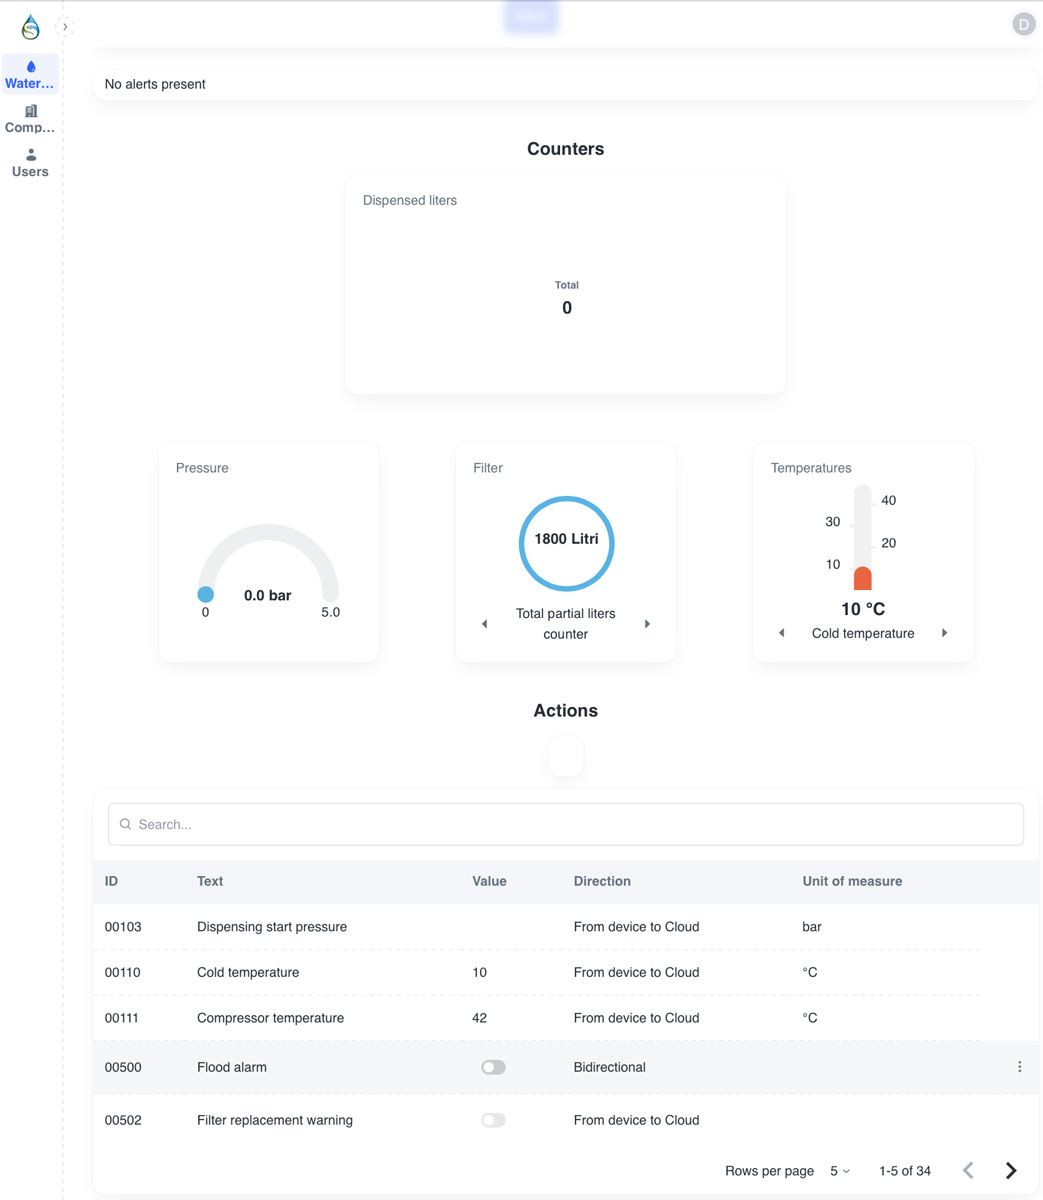1043x1200 pixels.
Task: Go to next table page
Action: [1011, 1171]
